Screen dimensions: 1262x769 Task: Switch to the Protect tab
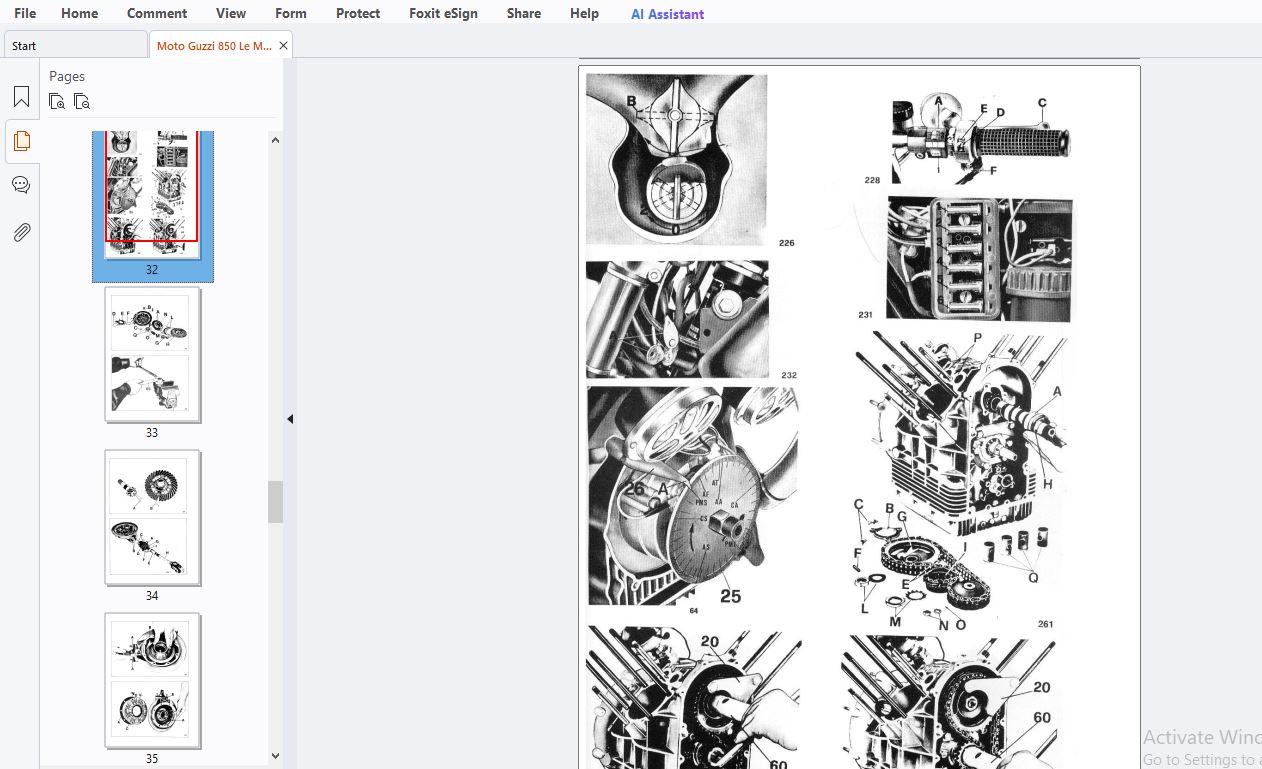point(358,13)
